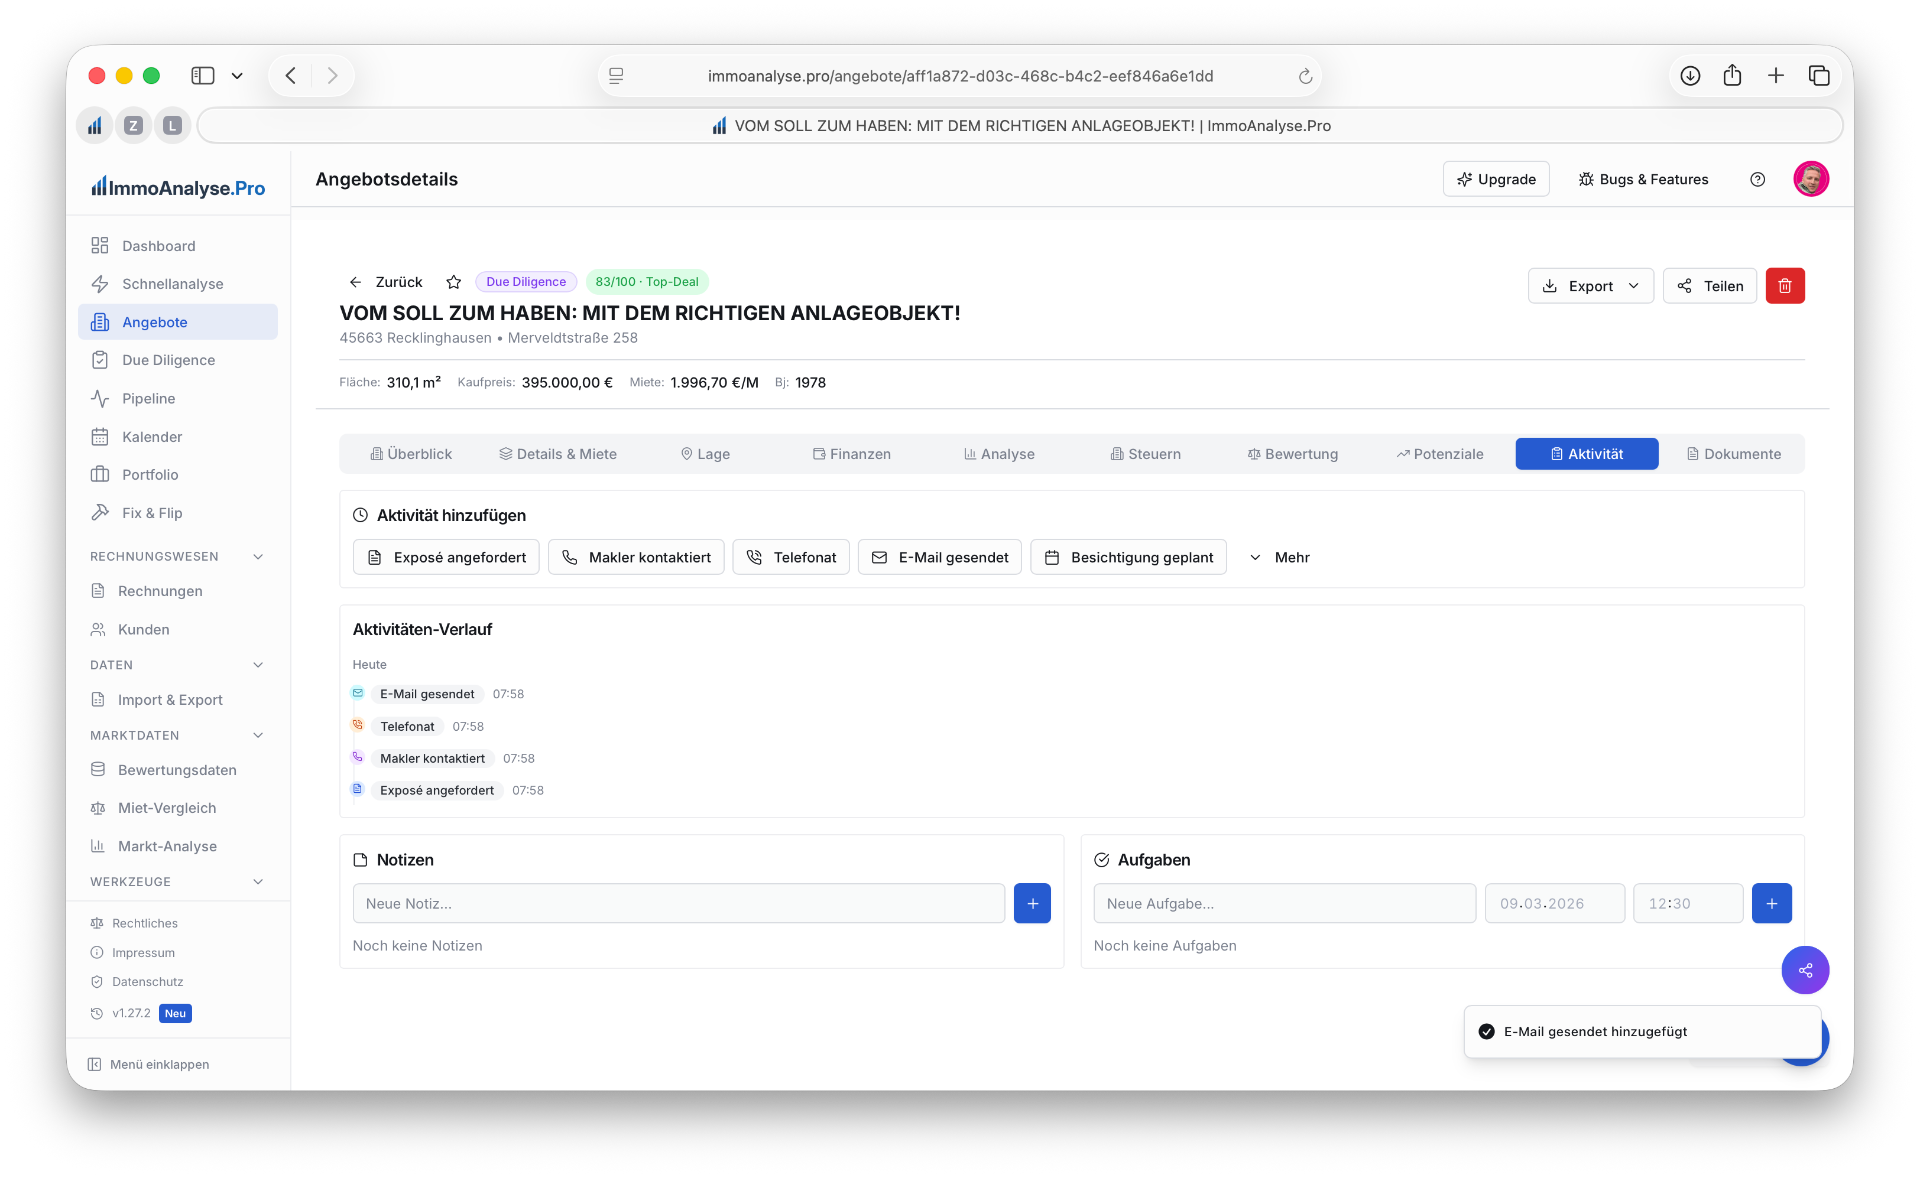
Task: Click the pinned tab labeled L
Action: tap(172, 126)
